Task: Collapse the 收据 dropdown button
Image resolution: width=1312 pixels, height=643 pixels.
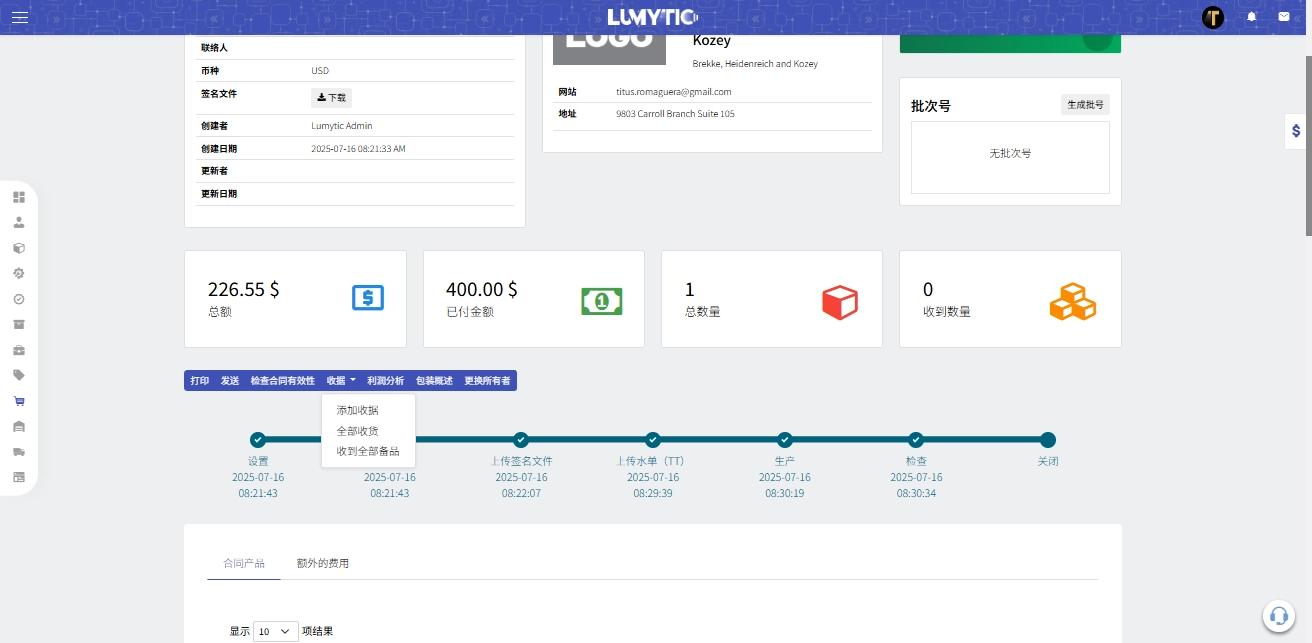Action: (340, 381)
